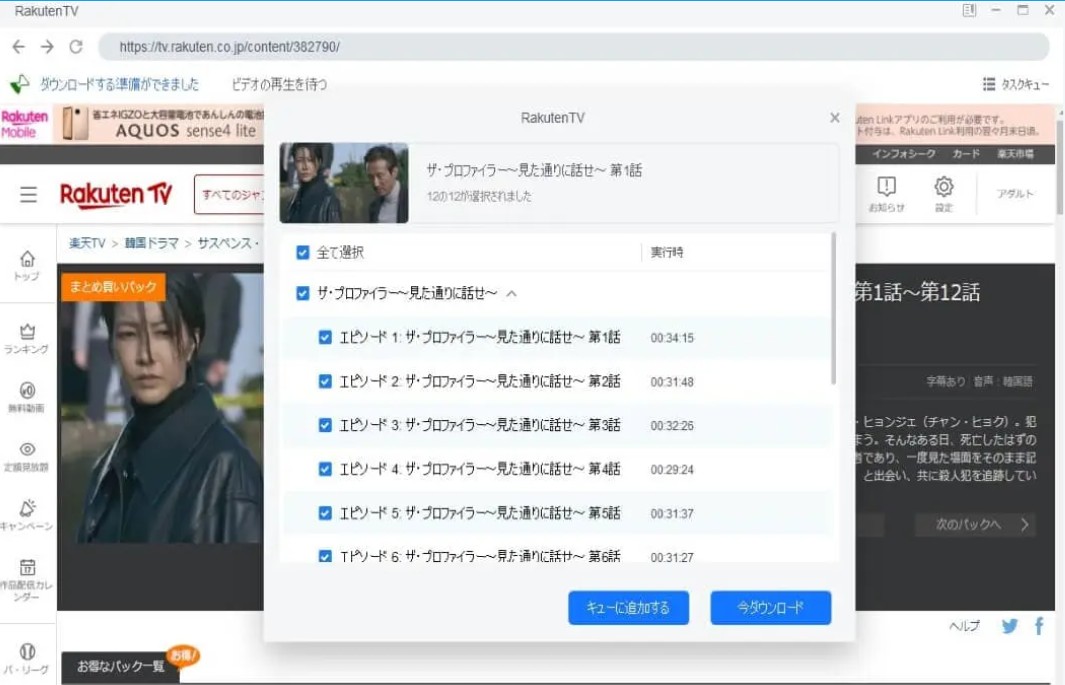The height and width of the screenshot is (685, 1065).
Task: Collapse the series episode list chevron
Action: [x=511, y=294]
